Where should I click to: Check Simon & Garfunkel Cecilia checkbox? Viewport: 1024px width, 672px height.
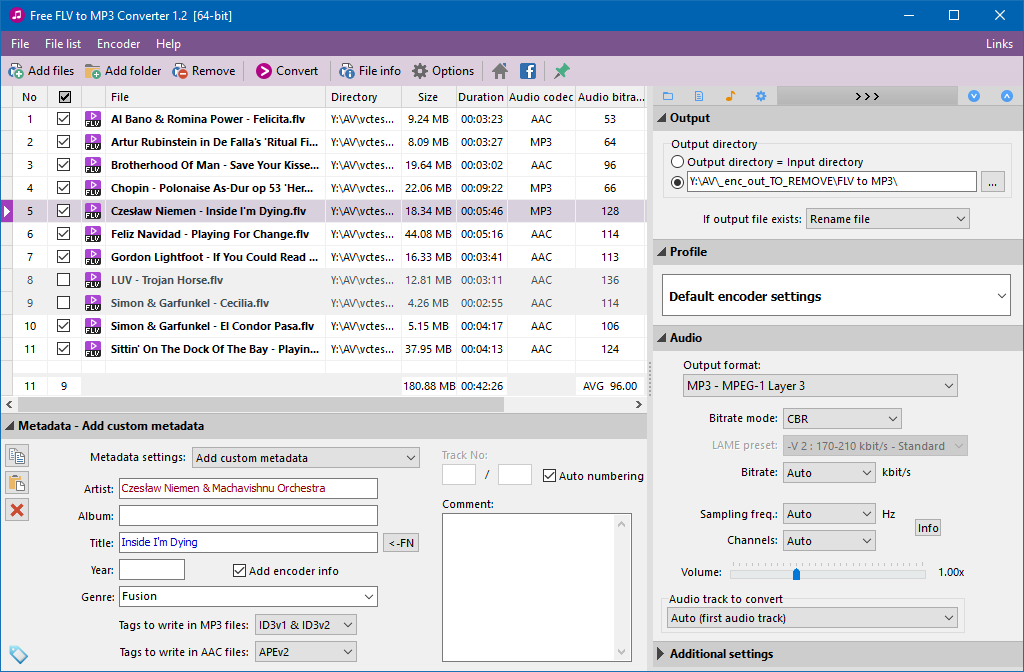coord(63,303)
